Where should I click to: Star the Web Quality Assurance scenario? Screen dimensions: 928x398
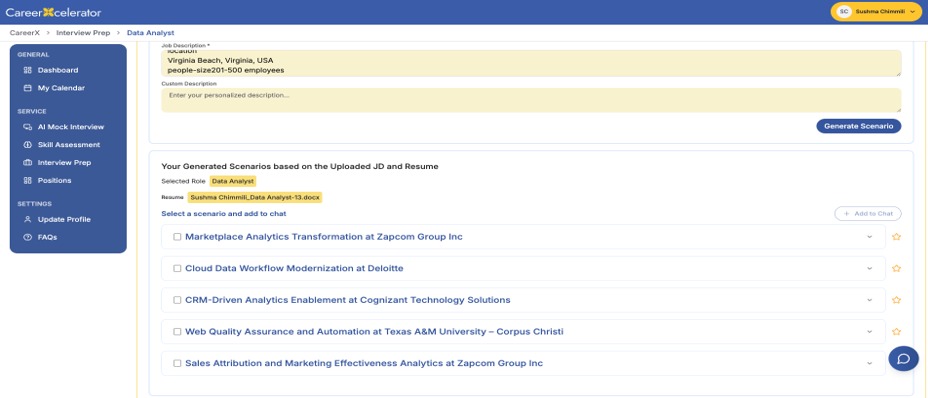click(896, 332)
